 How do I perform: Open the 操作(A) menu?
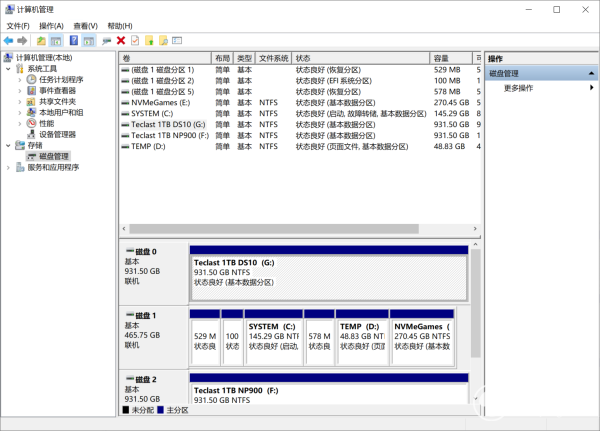(x=51, y=26)
